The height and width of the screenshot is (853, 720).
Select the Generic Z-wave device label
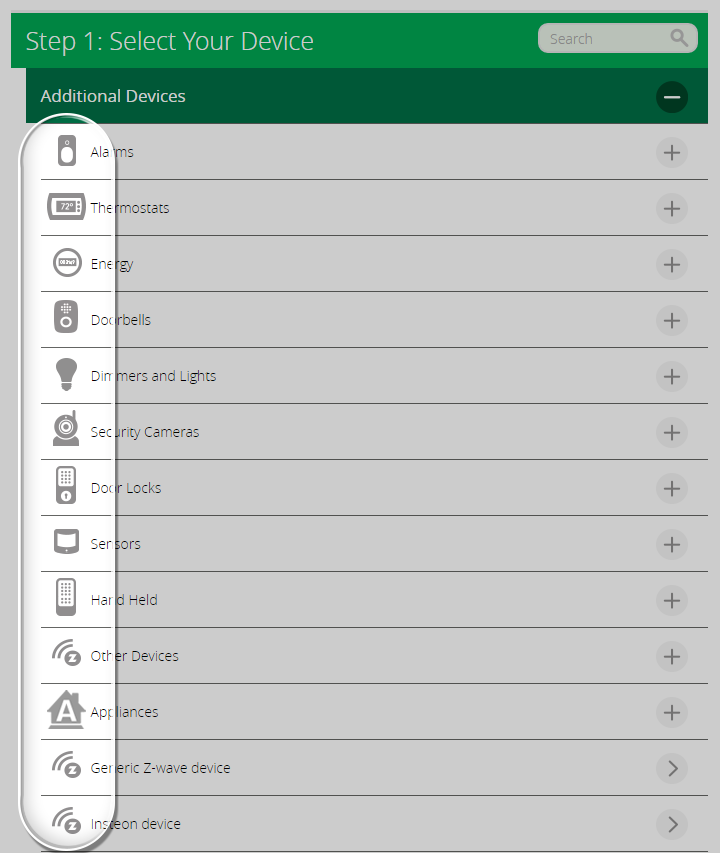point(160,768)
